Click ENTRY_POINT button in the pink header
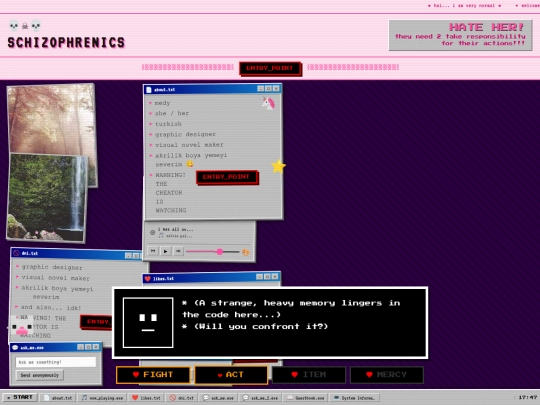Image resolution: width=540 pixels, height=405 pixels. coord(270,68)
